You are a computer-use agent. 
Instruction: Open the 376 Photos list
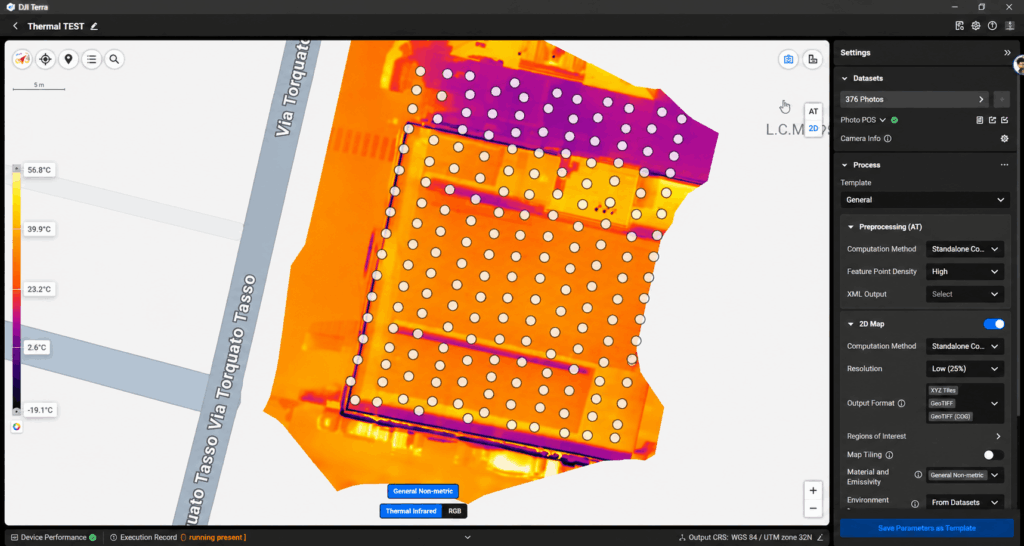pyautogui.click(x=914, y=99)
